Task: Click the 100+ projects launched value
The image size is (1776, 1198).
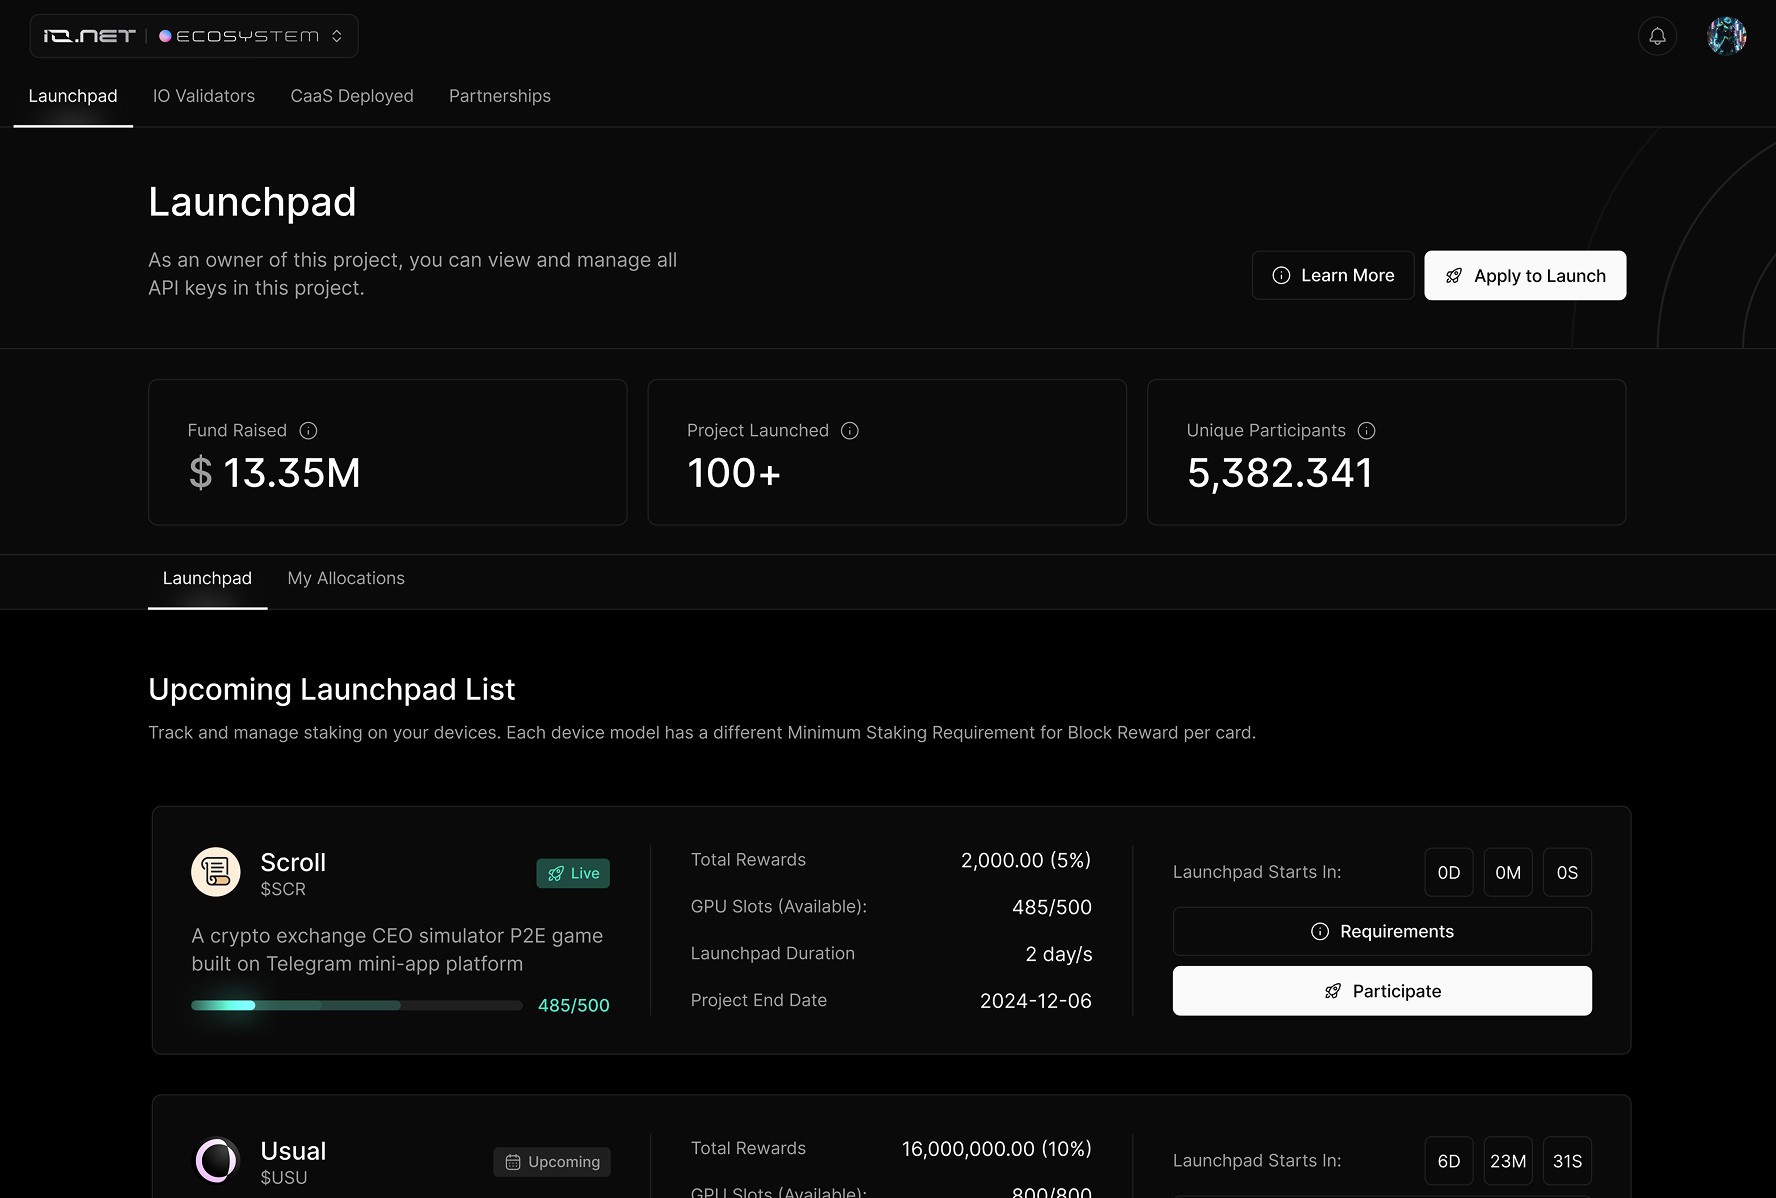Action: point(734,473)
